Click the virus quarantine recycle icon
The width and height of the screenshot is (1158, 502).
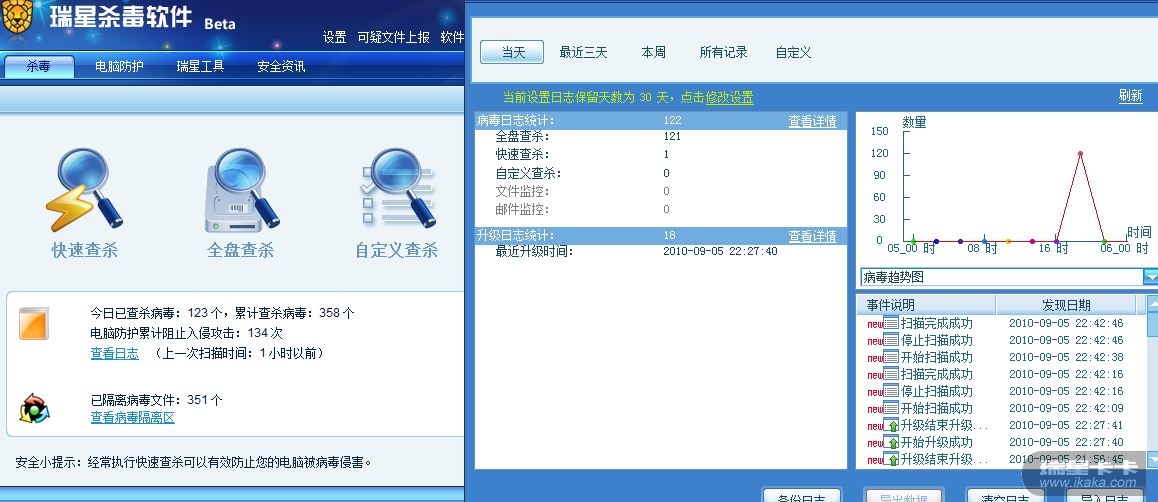point(34,408)
